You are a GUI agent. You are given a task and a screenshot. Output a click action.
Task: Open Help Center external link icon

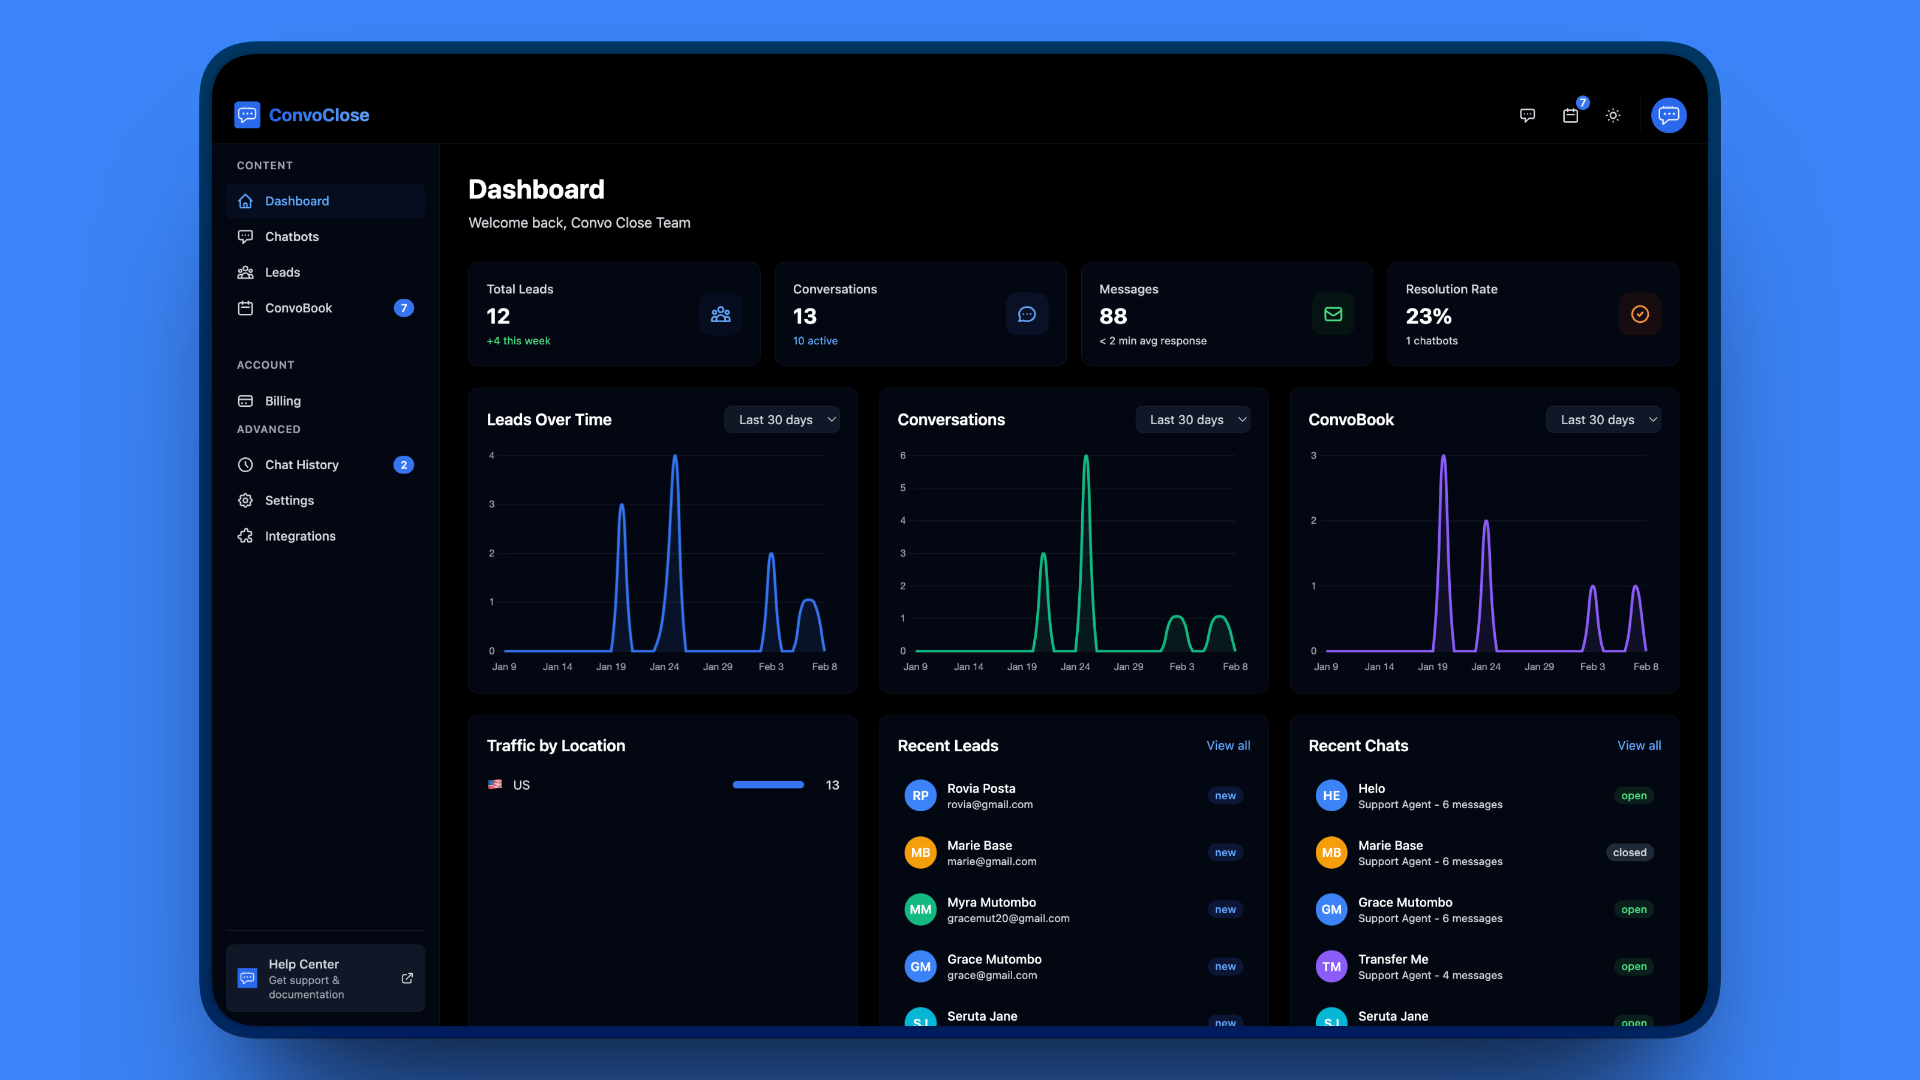click(407, 978)
